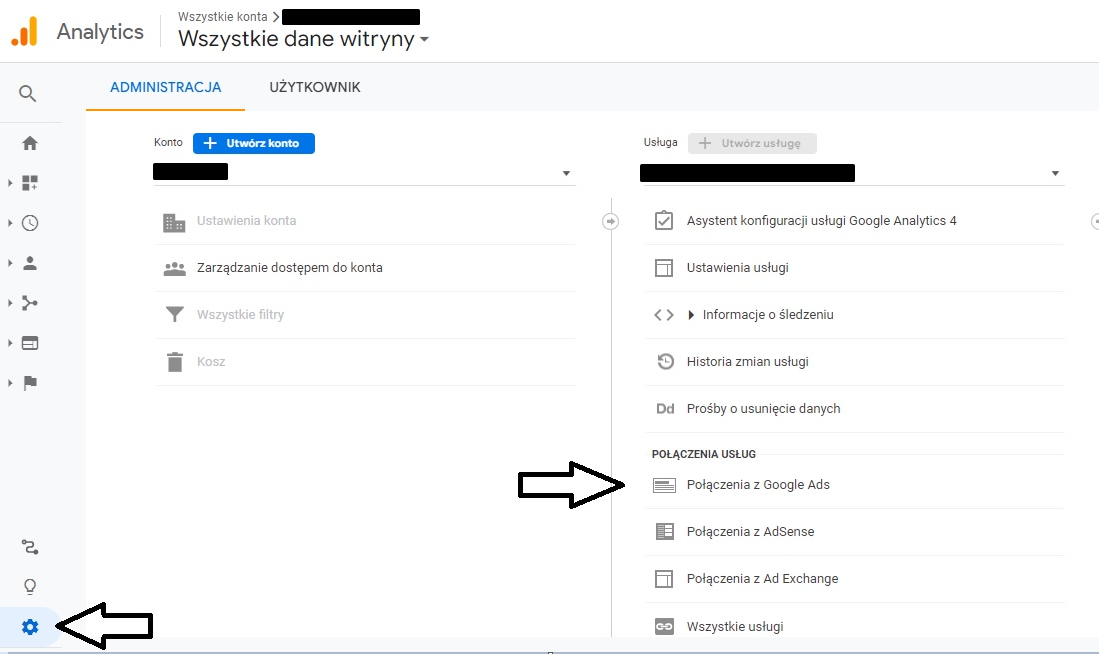This screenshot has height=654, width=1099.
Task: Open the Conversions flag icon in sidebar
Action: coord(30,383)
